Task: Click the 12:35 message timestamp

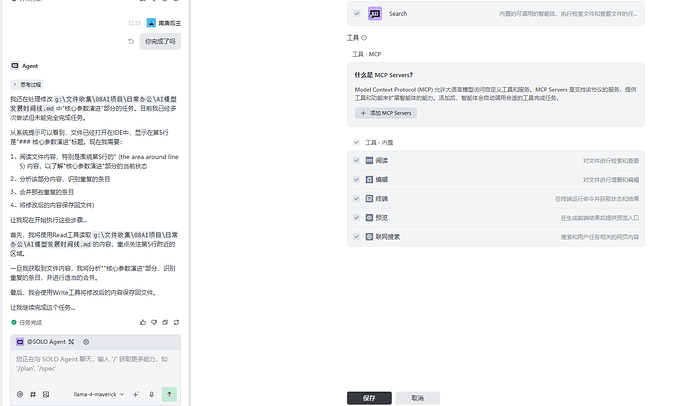Action: pyautogui.click(x=134, y=23)
